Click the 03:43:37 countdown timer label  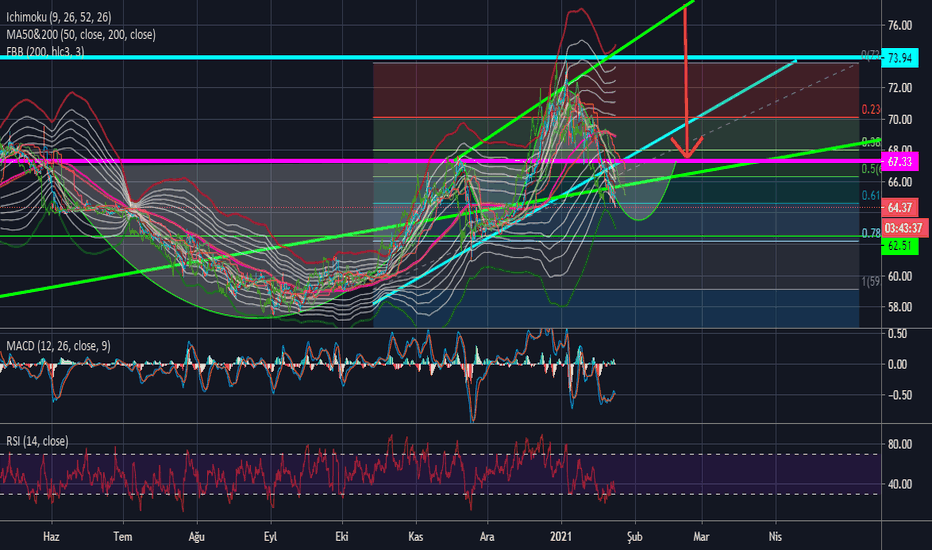pos(904,228)
